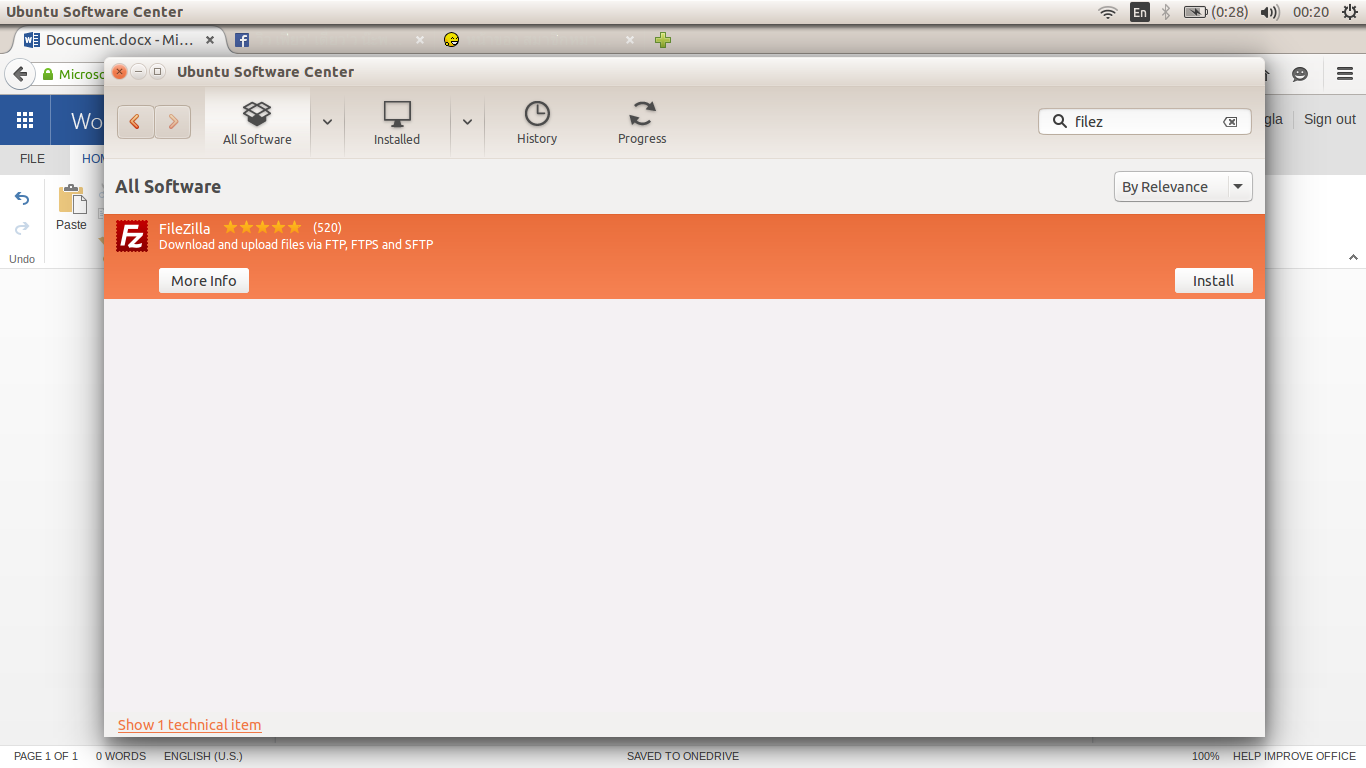Collapse the Word ribbon chevron

click(x=1354, y=258)
